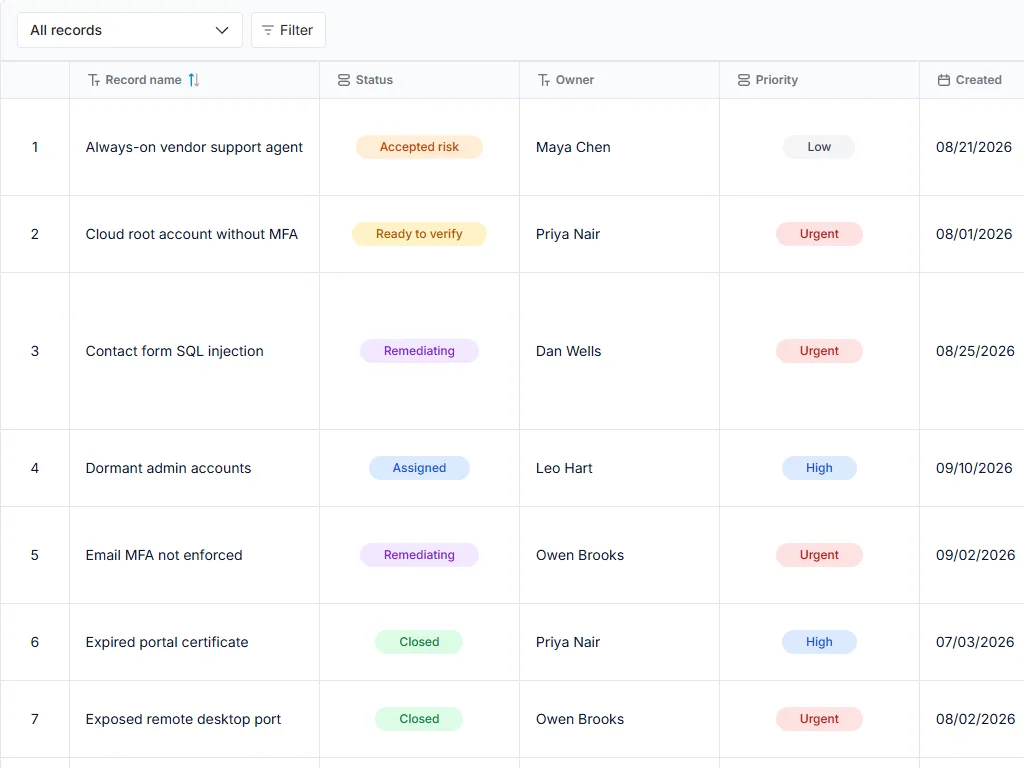Image resolution: width=1024 pixels, height=768 pixels.
Task: Click High badge for Dormant admin accounts
Action: pos(819,468)
